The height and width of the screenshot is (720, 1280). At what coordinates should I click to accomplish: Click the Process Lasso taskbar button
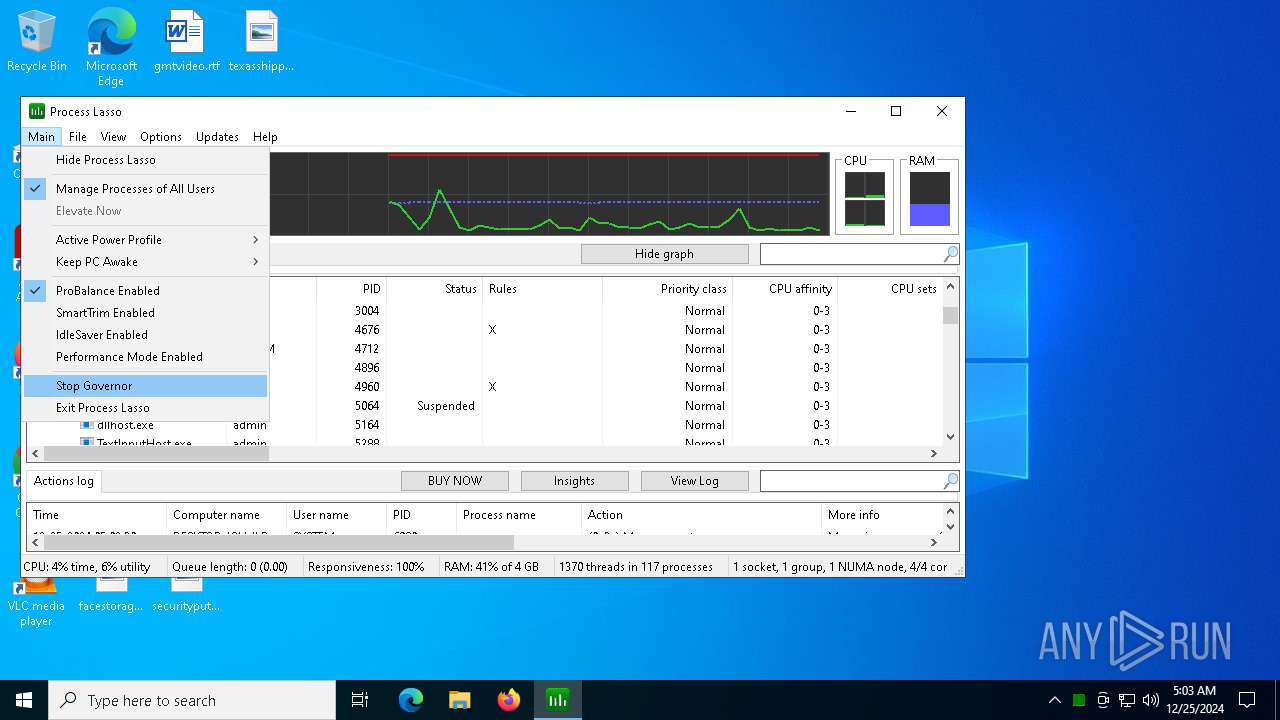[x=557, y=700]
